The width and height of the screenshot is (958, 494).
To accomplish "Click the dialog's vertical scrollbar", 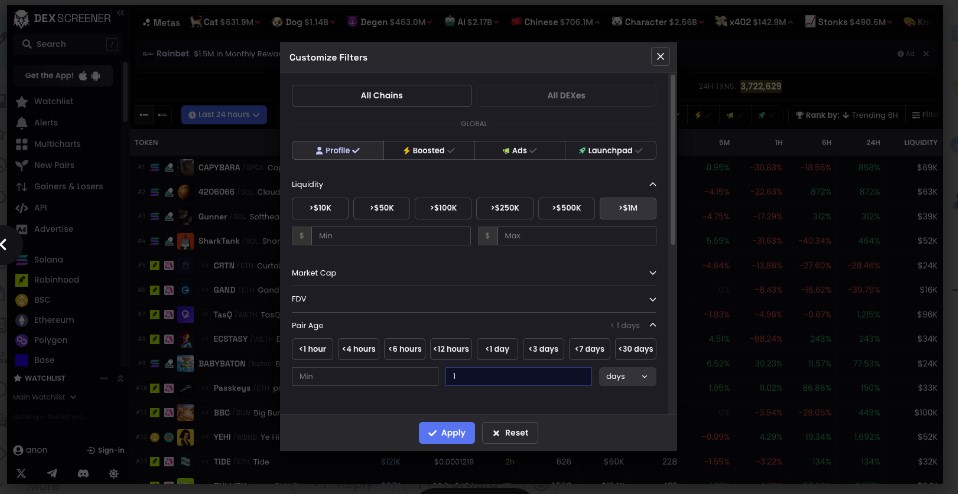I will pos(673,160).
